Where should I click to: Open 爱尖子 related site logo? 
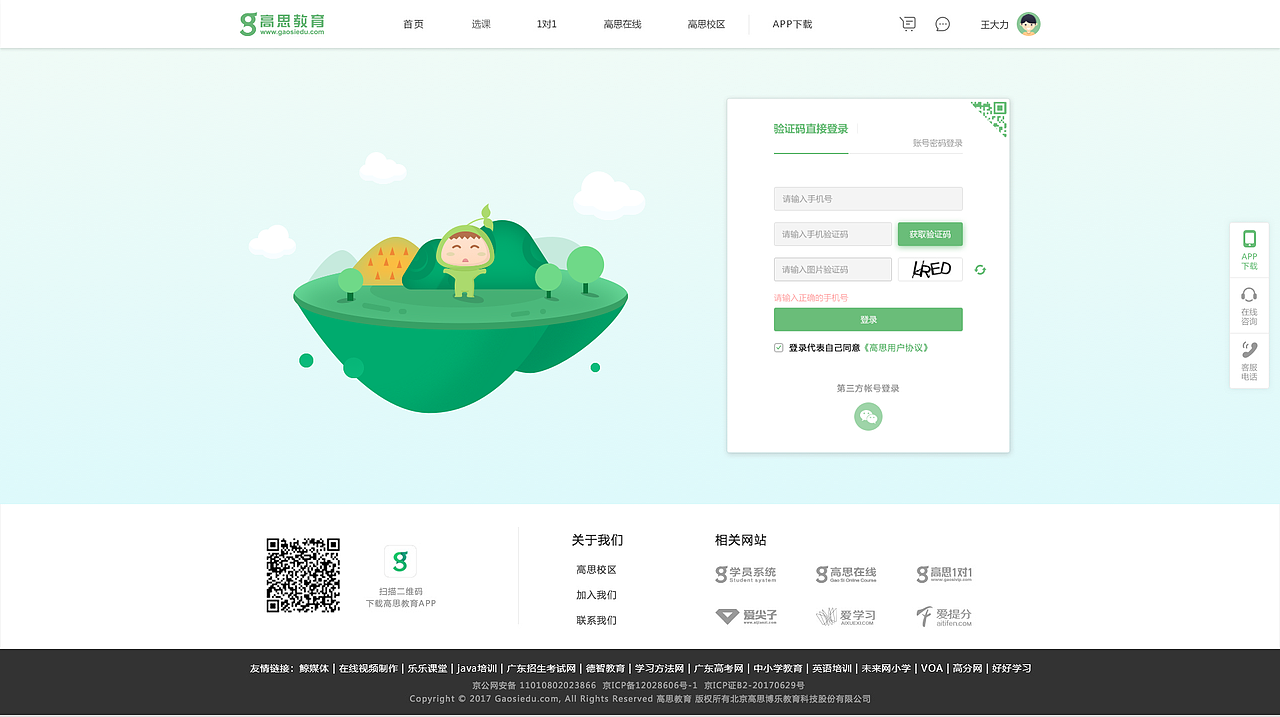pos(746,616)
